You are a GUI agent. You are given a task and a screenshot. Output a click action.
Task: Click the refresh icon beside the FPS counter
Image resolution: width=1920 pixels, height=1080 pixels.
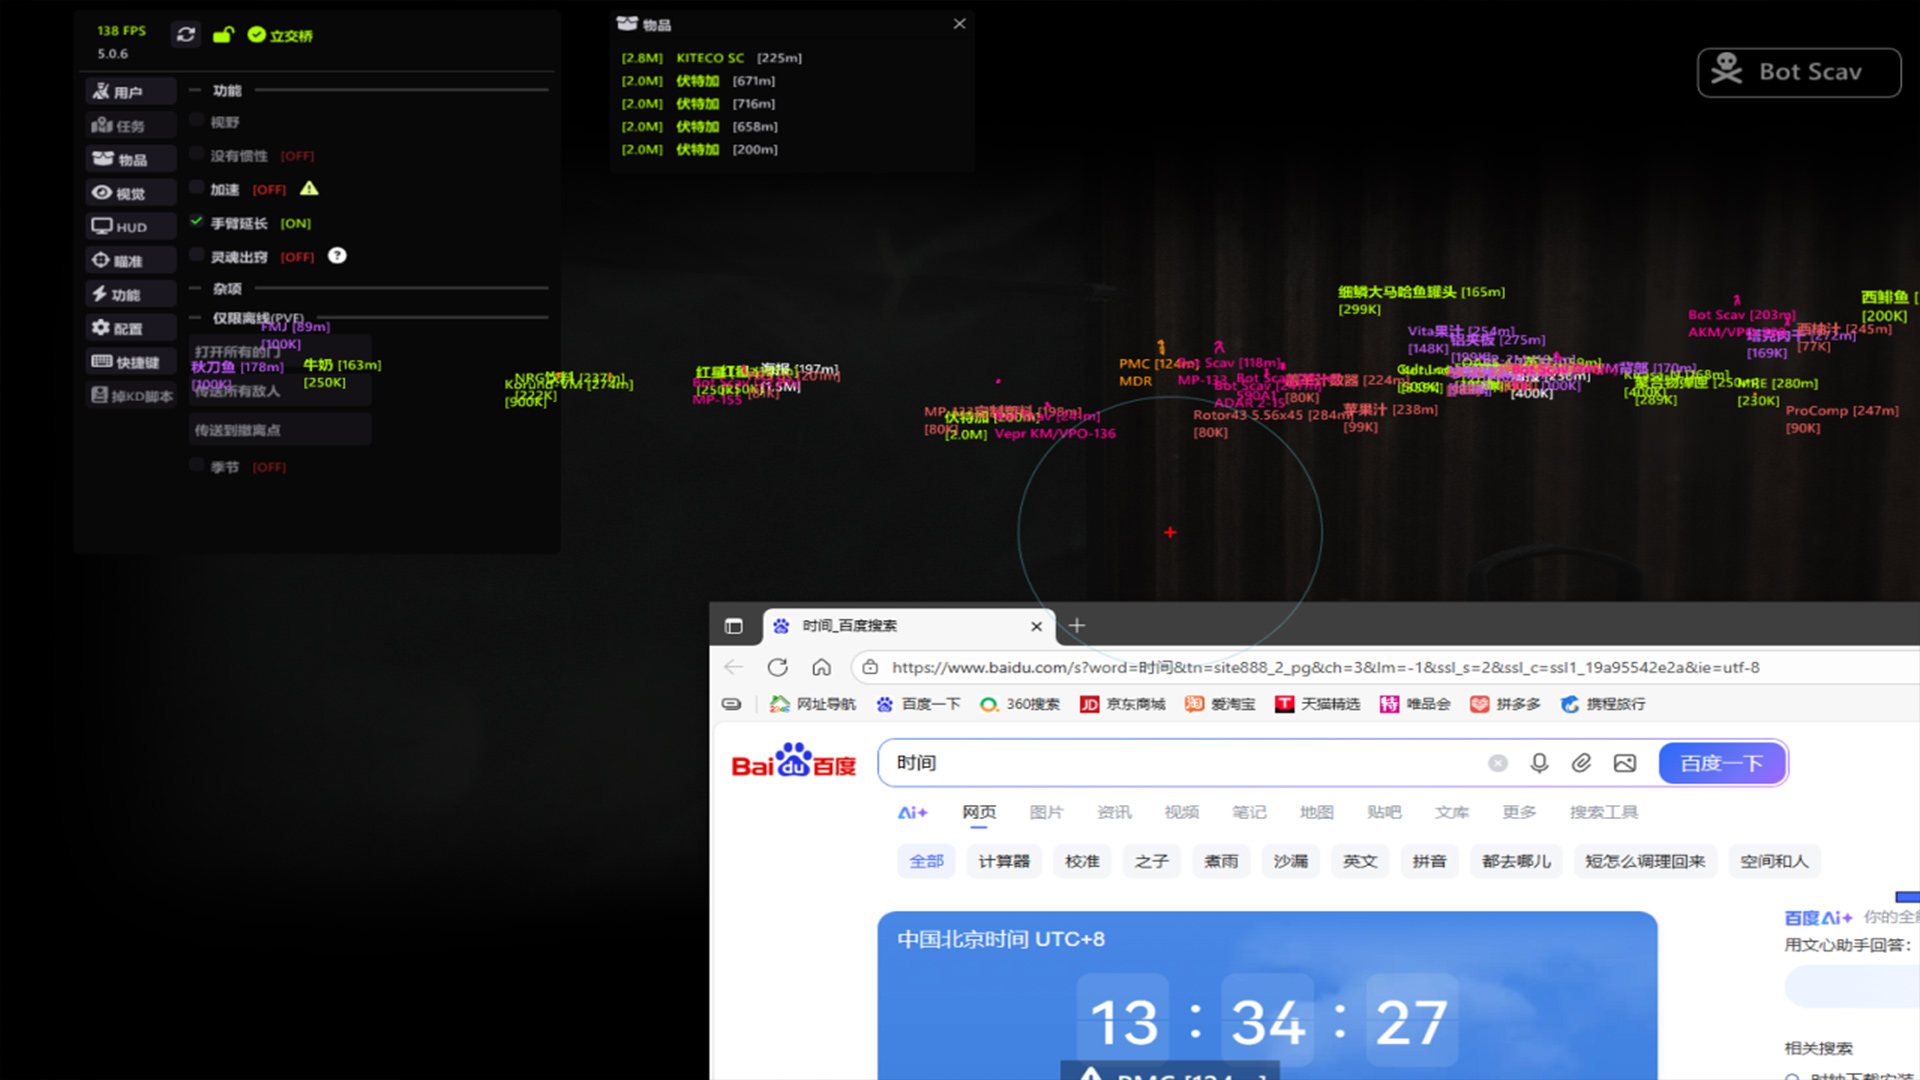(186, 35)
